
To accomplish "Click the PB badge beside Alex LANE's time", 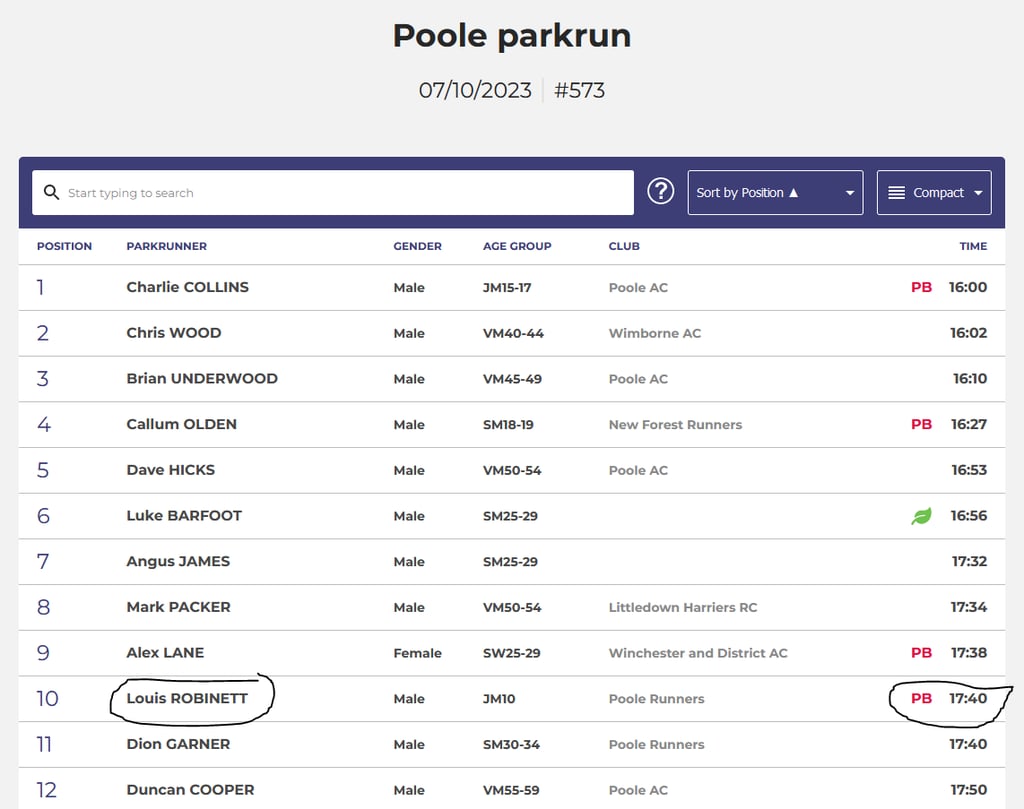I will tap(920, 652).
